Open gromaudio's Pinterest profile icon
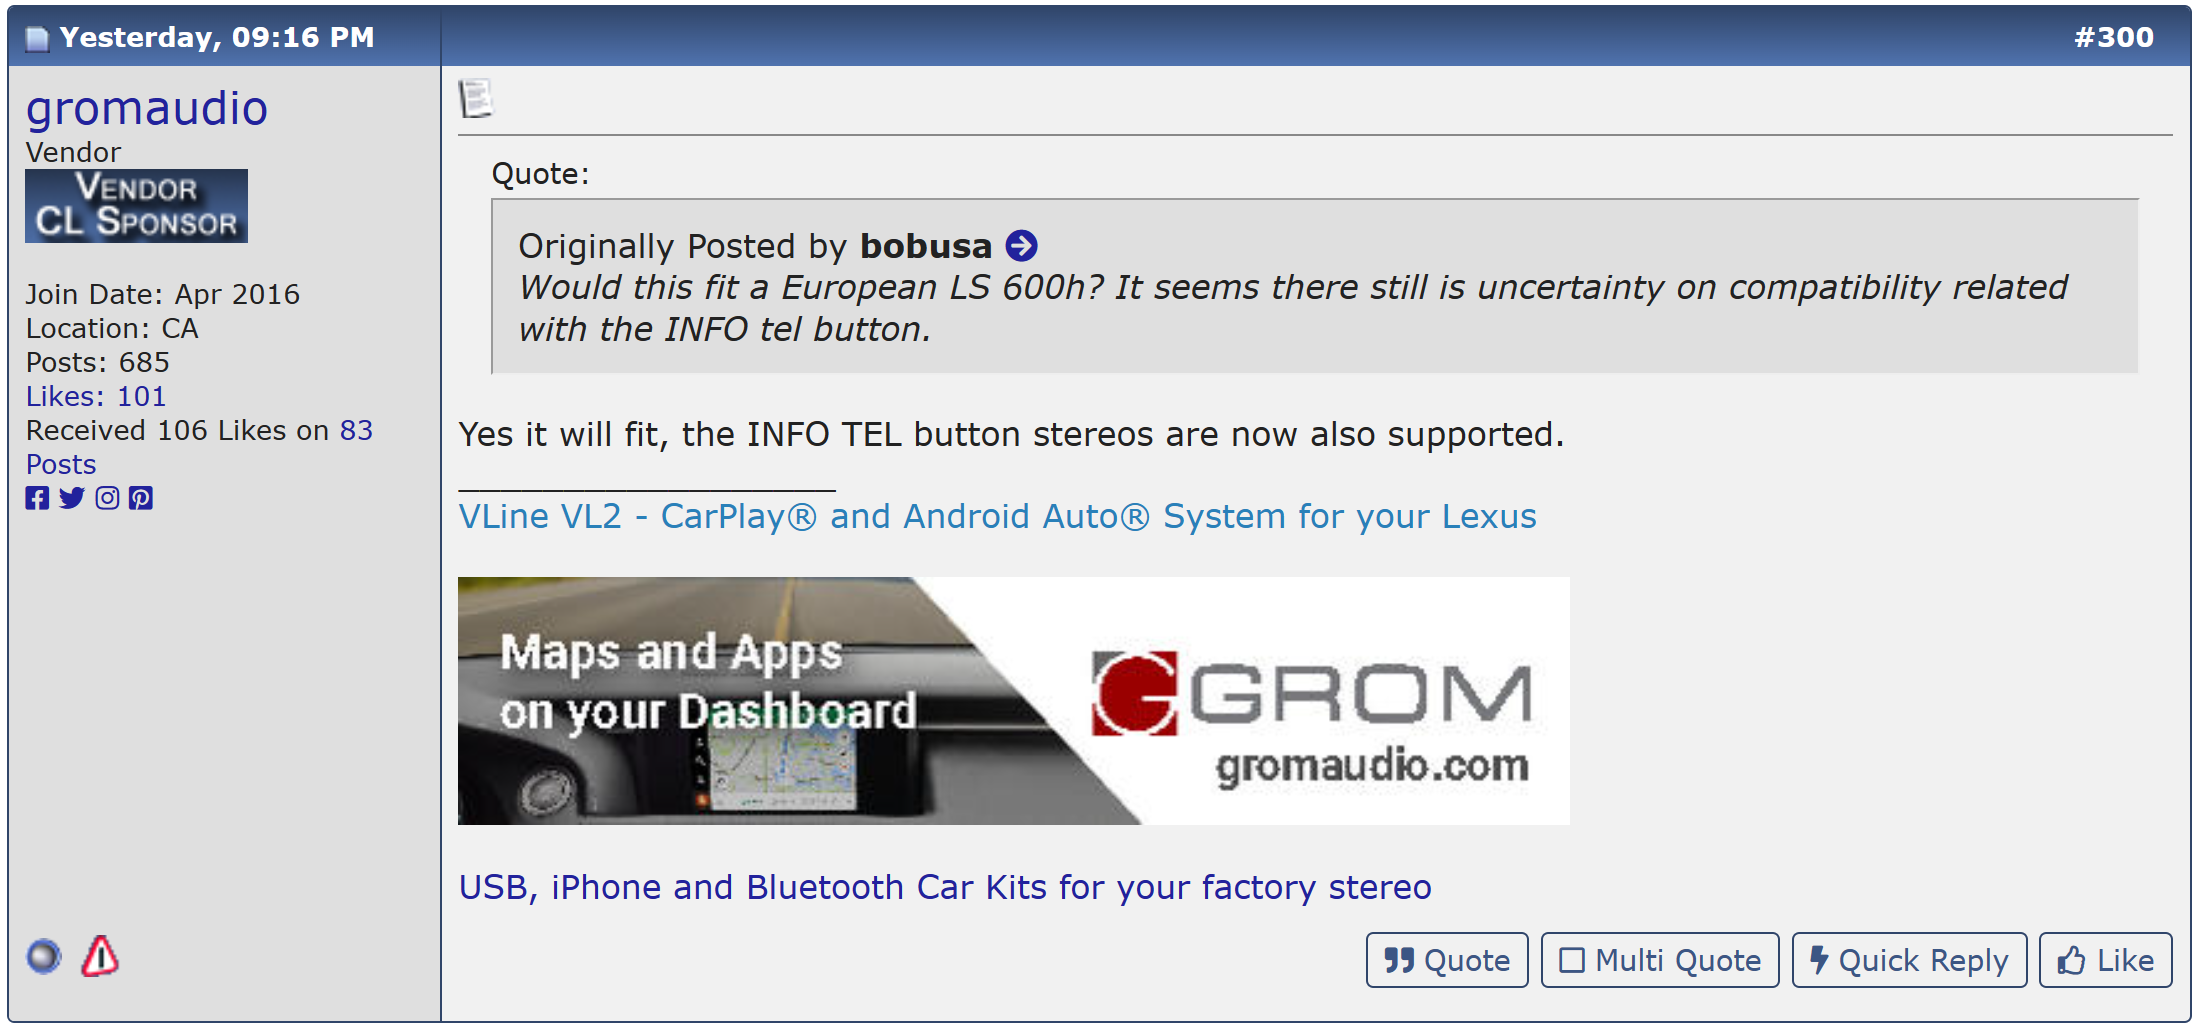 coord(141,498)
